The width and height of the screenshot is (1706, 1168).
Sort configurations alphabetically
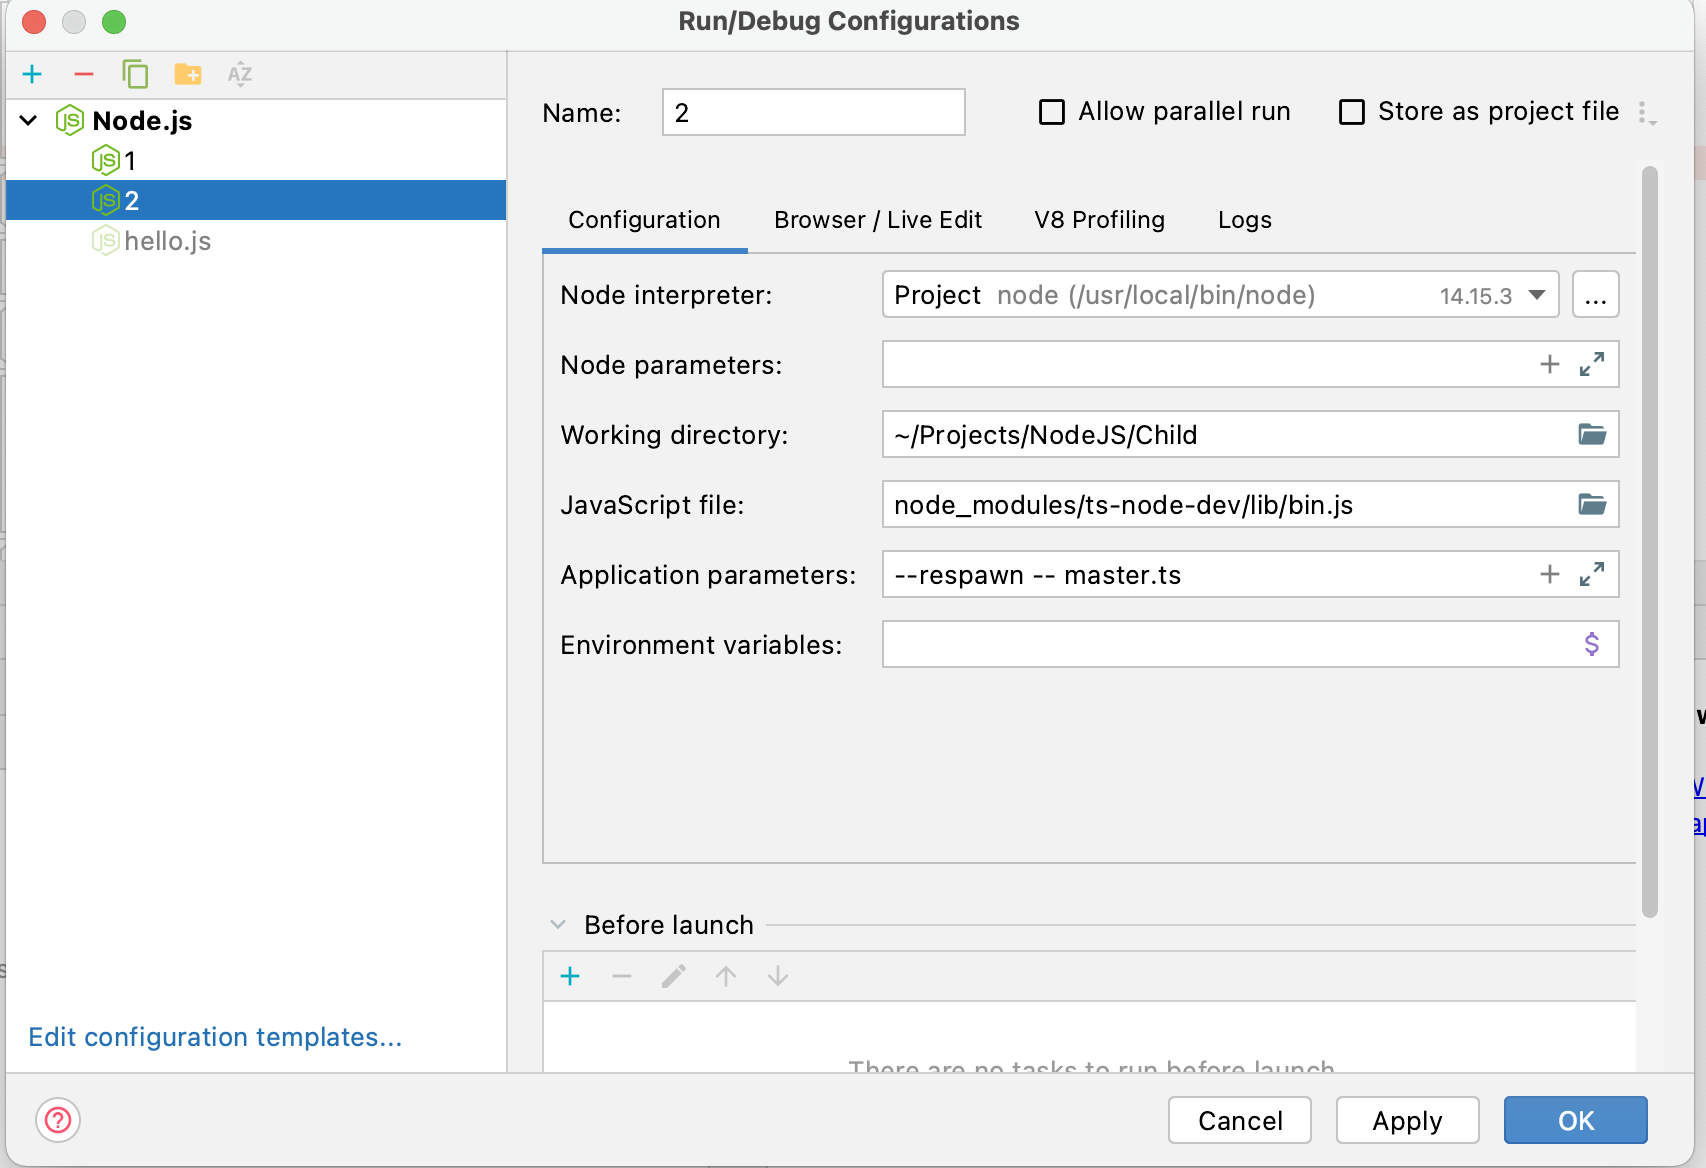(x=240, y=74)
